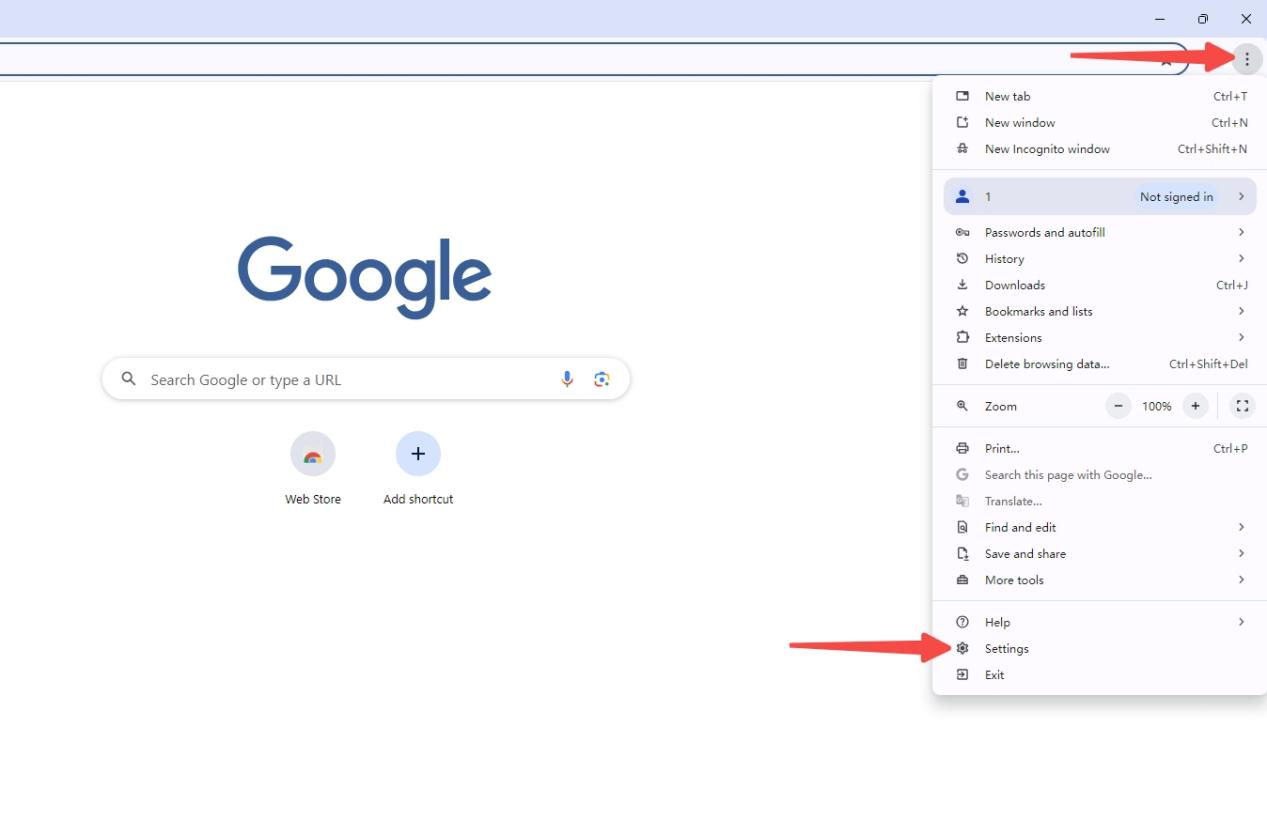Click the Settings gear icon
This screenshot has width=1267, height=835.
[962, 649]
